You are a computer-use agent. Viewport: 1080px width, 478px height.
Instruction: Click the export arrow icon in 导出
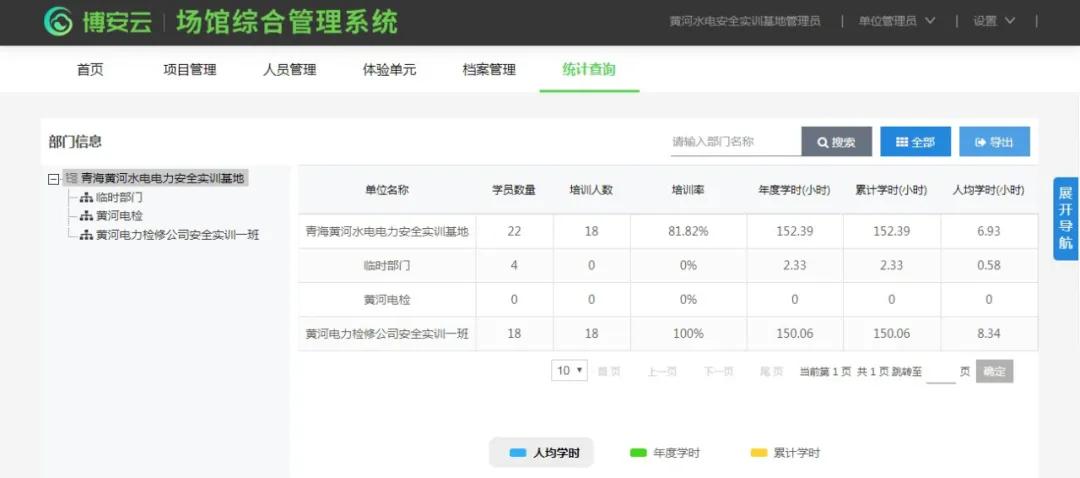point(981,143)
